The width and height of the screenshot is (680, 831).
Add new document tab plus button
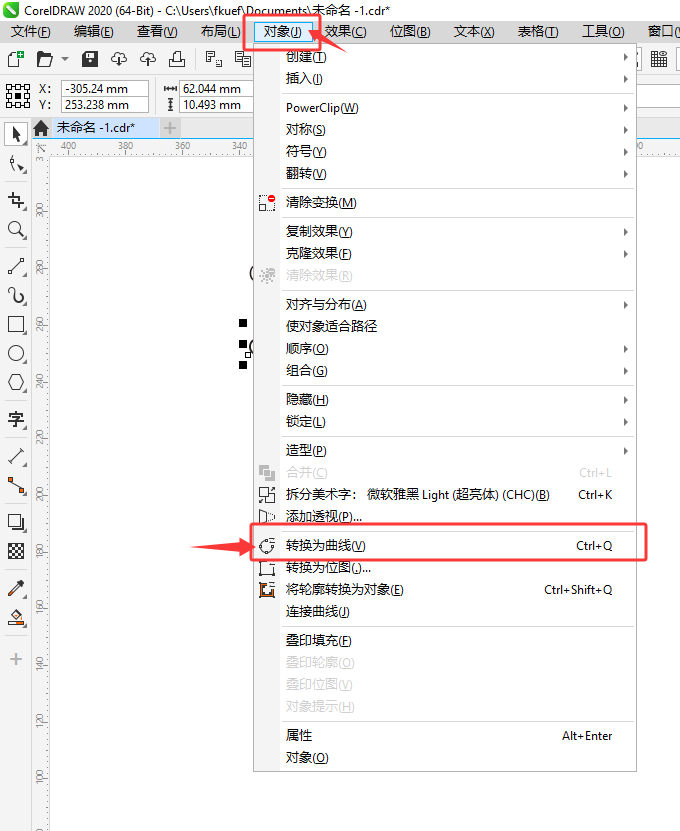170,128
